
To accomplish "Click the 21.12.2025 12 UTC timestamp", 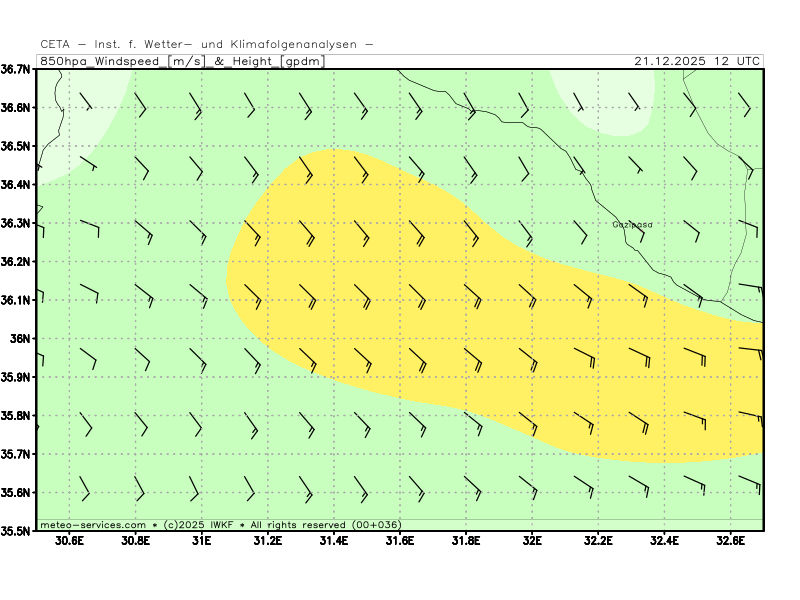I will [697, 61].
